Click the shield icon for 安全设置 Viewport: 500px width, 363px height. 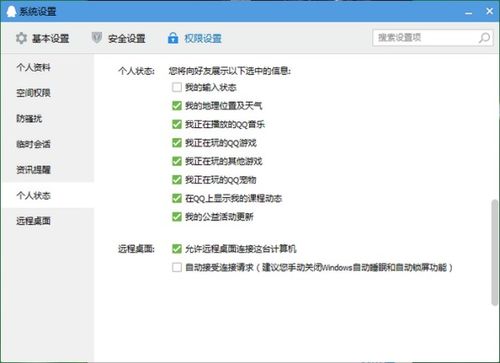click(97, 38)
